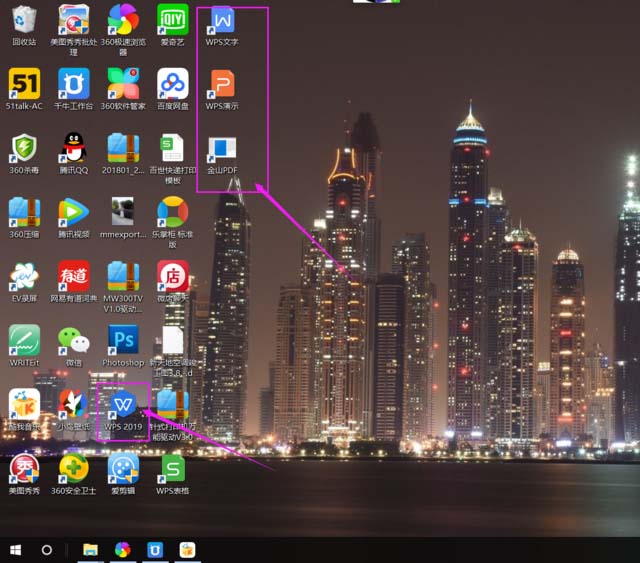
Task: Open the 百度网盘 cloud drive shortcut
Action: click(173, 84)
